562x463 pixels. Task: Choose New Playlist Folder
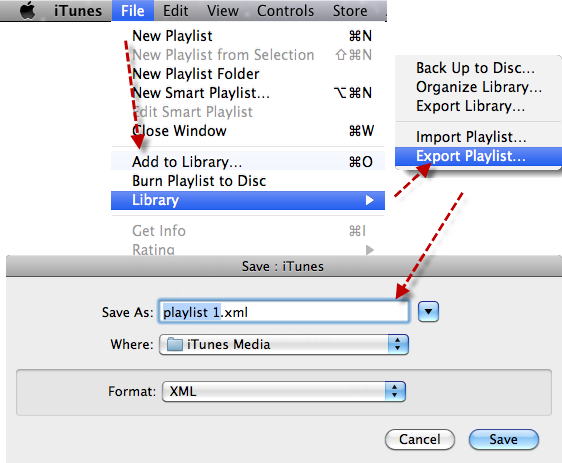[248, 74]
